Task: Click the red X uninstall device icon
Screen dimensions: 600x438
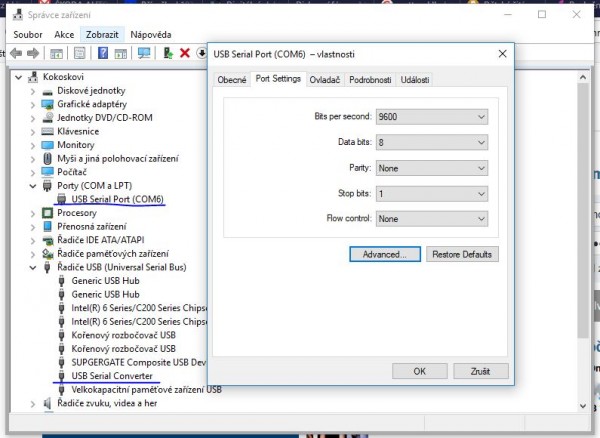Action: pyautogui.click(x=184, y=53)
